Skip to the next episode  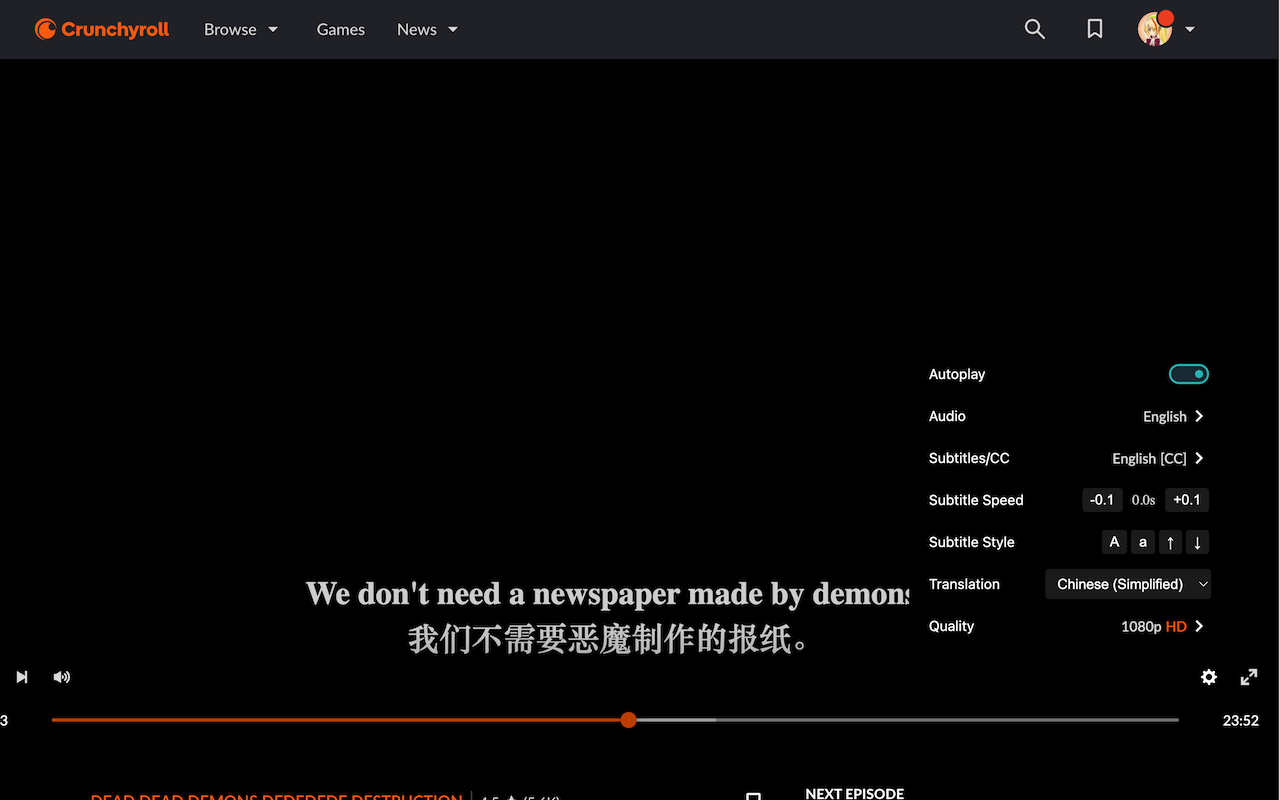[22, 677]
